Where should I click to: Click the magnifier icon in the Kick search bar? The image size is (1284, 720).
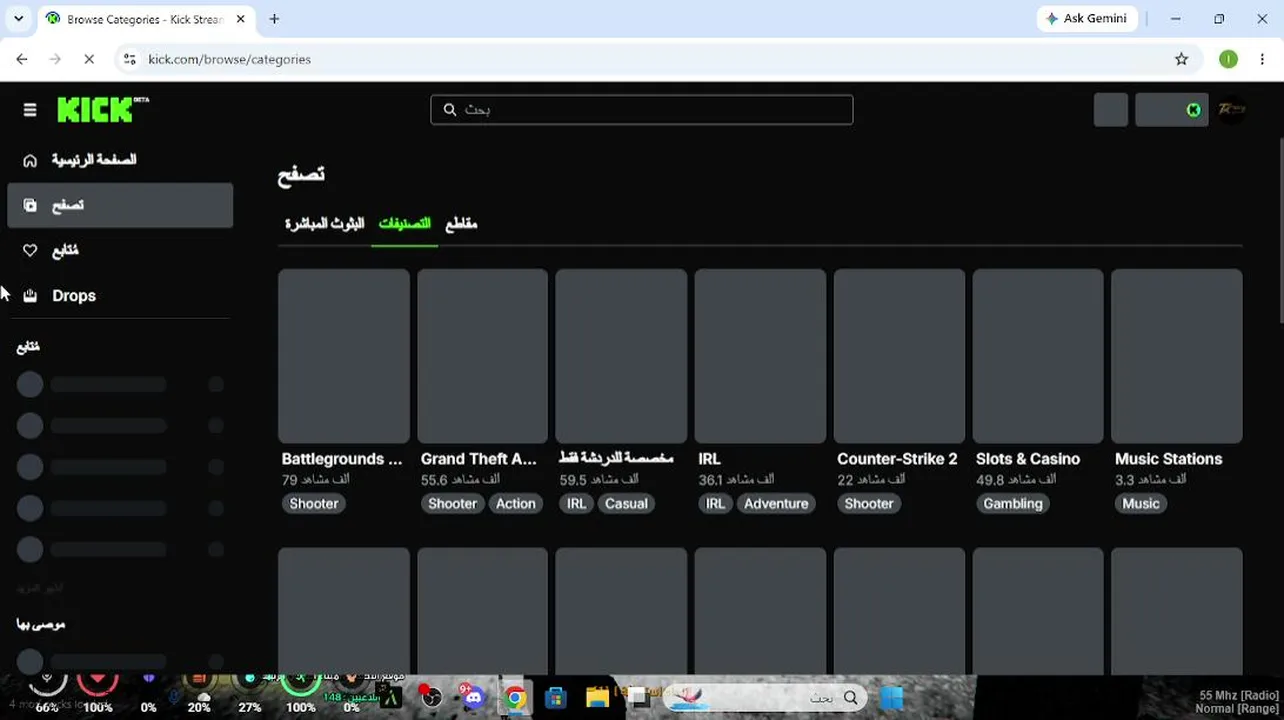450,110
